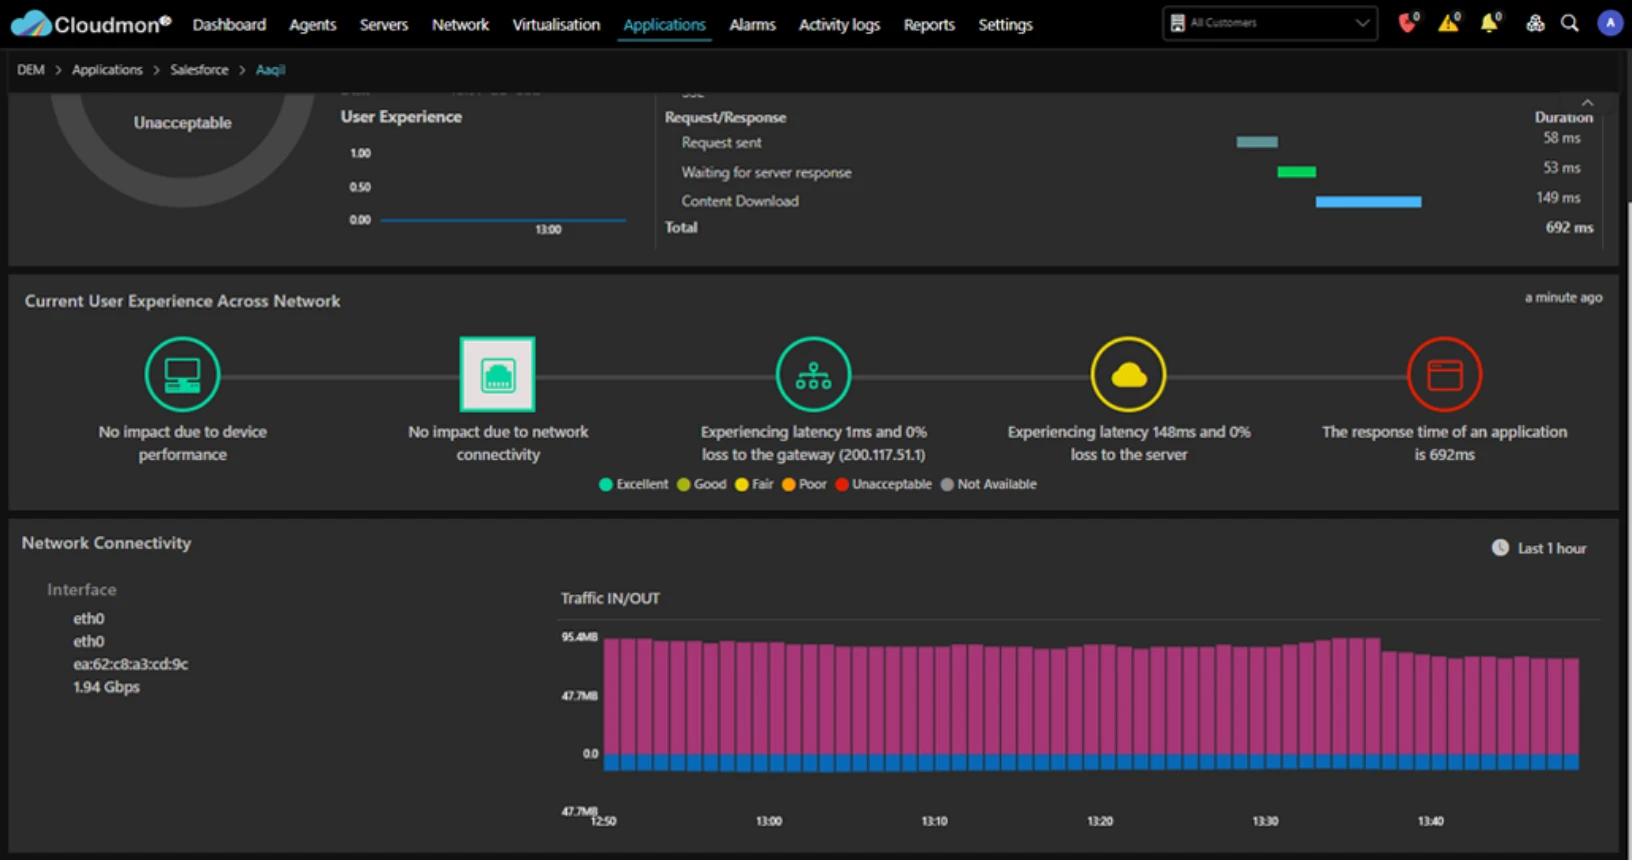The width and height of the screenshot is (1632, 860).
Task: Collapse the request details panel chevron
Action: (1587, 103)
